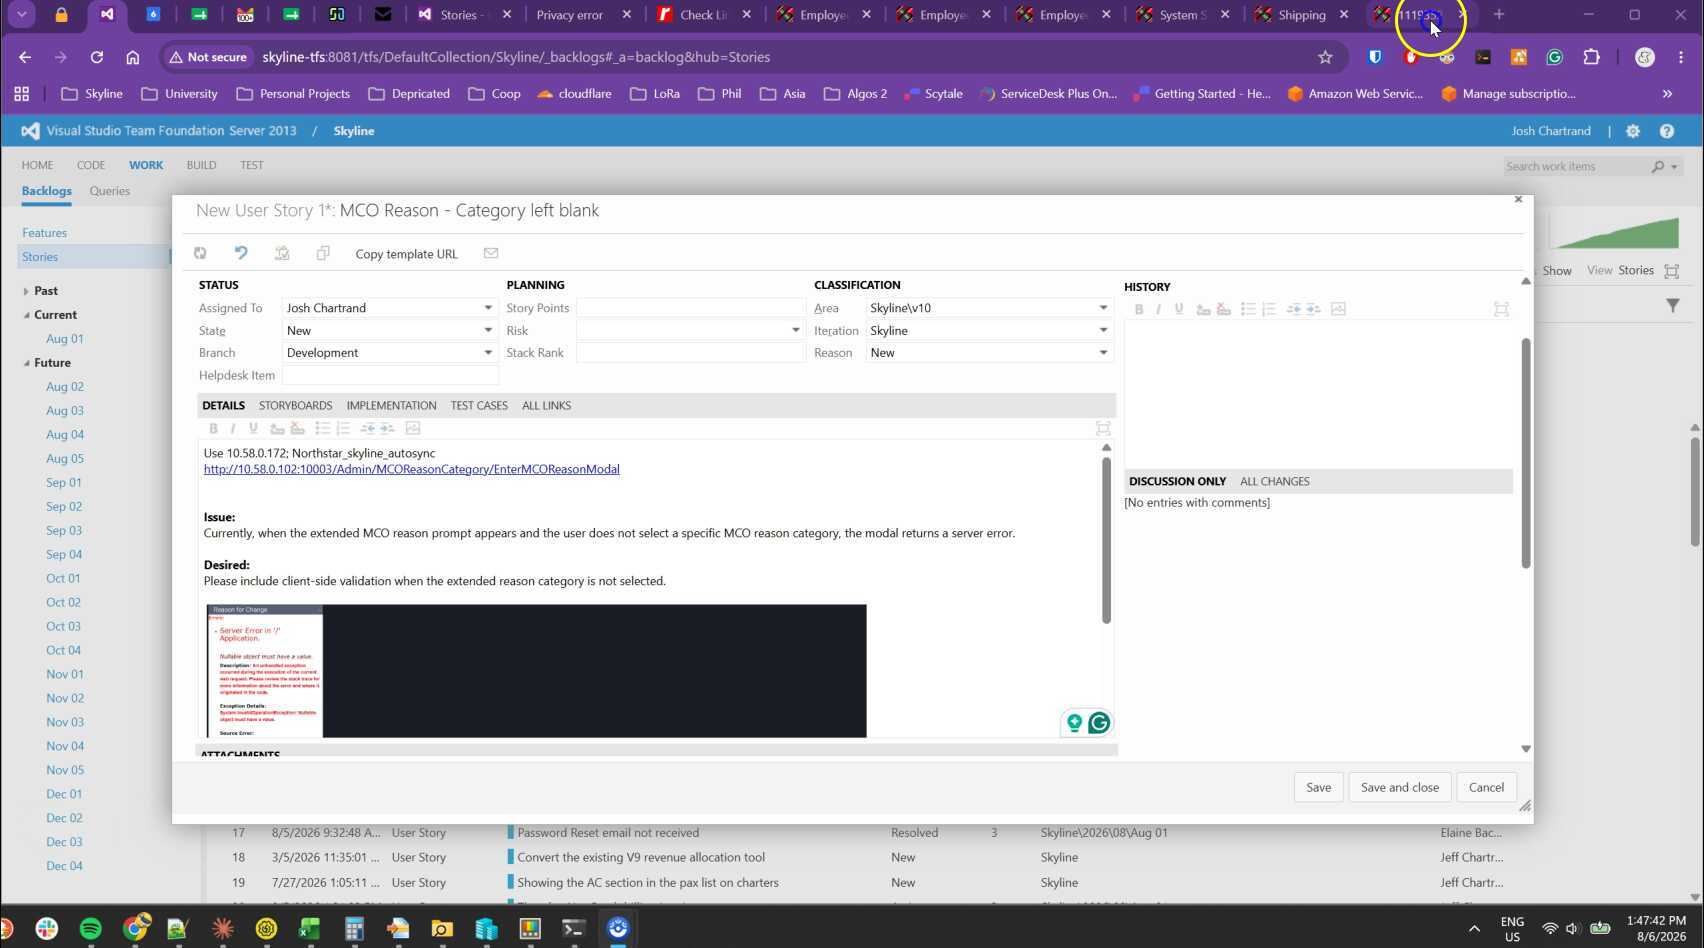The width and height of the screenshot is (1704, 948).
Task: Insert bulleted list in Details editor
Action: tap(322, 428)
